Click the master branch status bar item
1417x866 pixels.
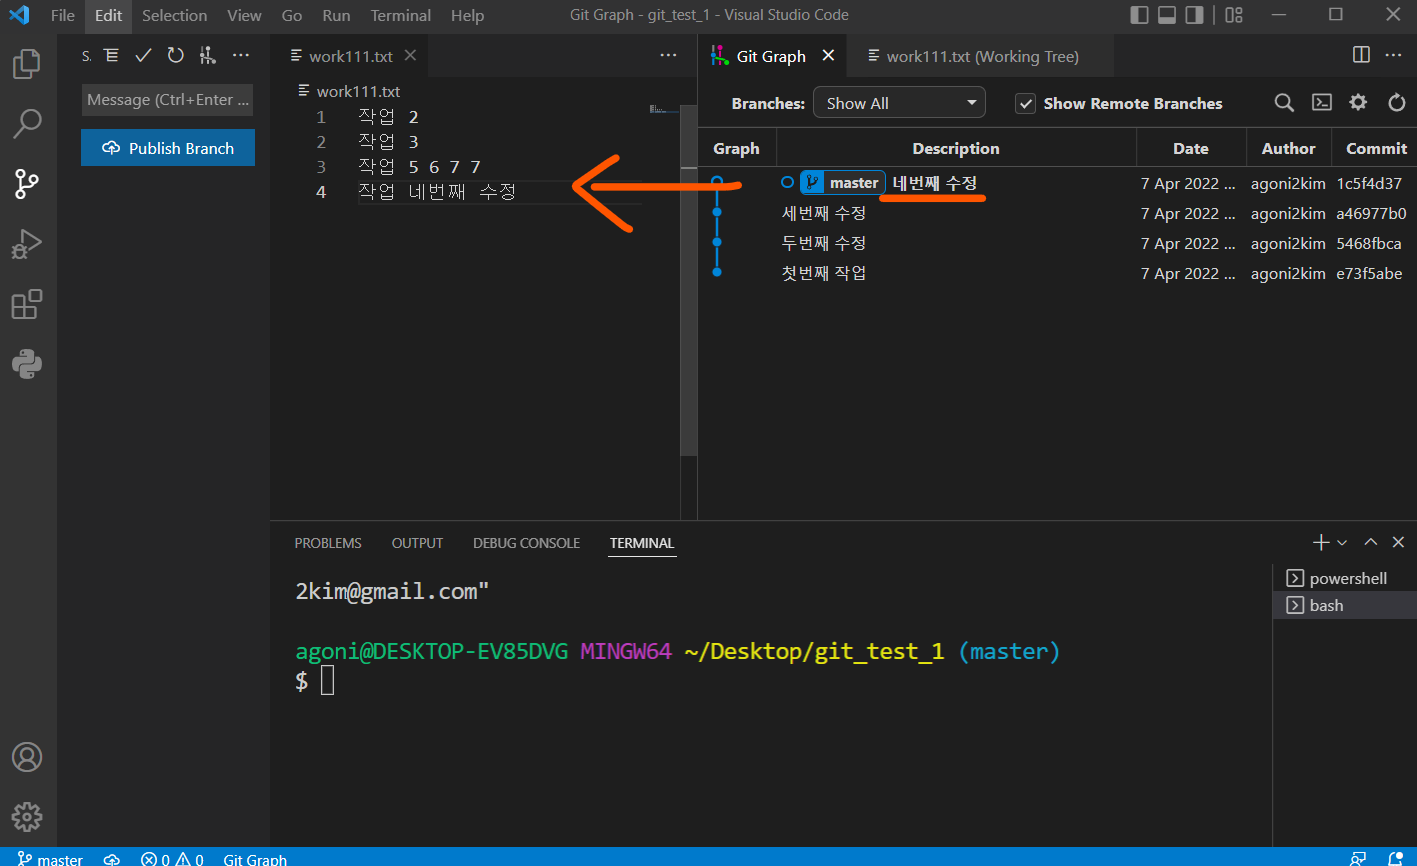50,859
